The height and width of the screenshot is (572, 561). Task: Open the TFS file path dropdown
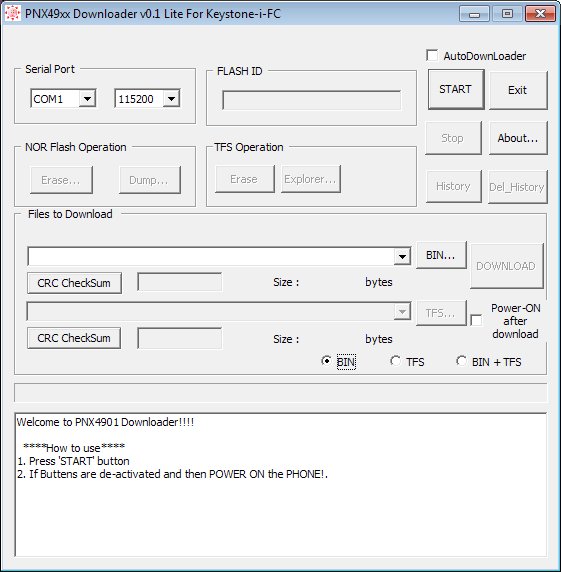402,312
